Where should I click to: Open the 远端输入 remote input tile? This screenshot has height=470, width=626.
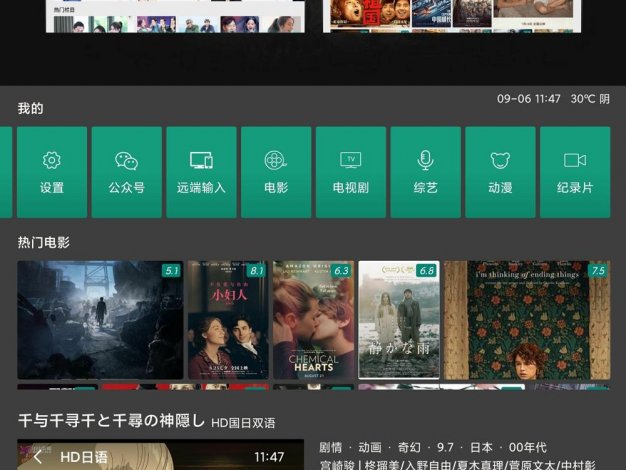point(201,172)
